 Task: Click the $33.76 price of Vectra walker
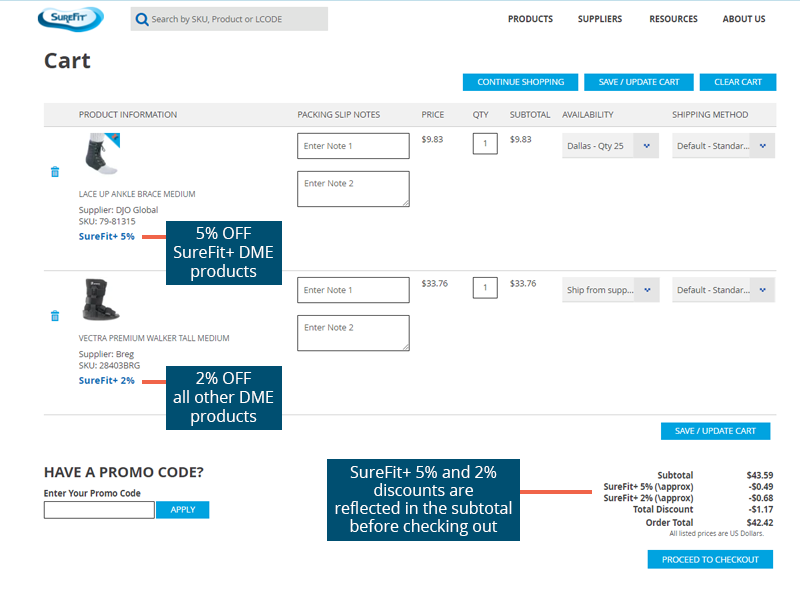point(435,283)
